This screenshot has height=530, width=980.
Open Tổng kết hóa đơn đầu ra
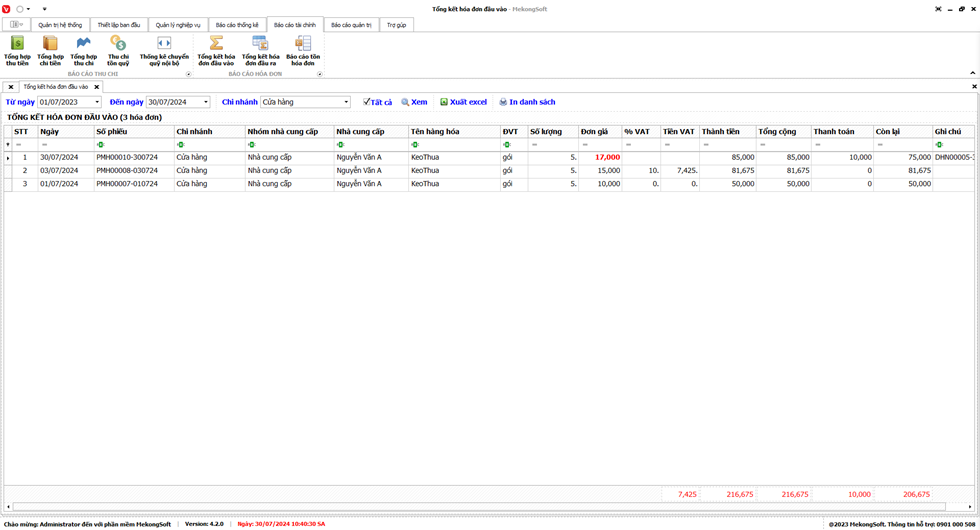click(260, 50)
